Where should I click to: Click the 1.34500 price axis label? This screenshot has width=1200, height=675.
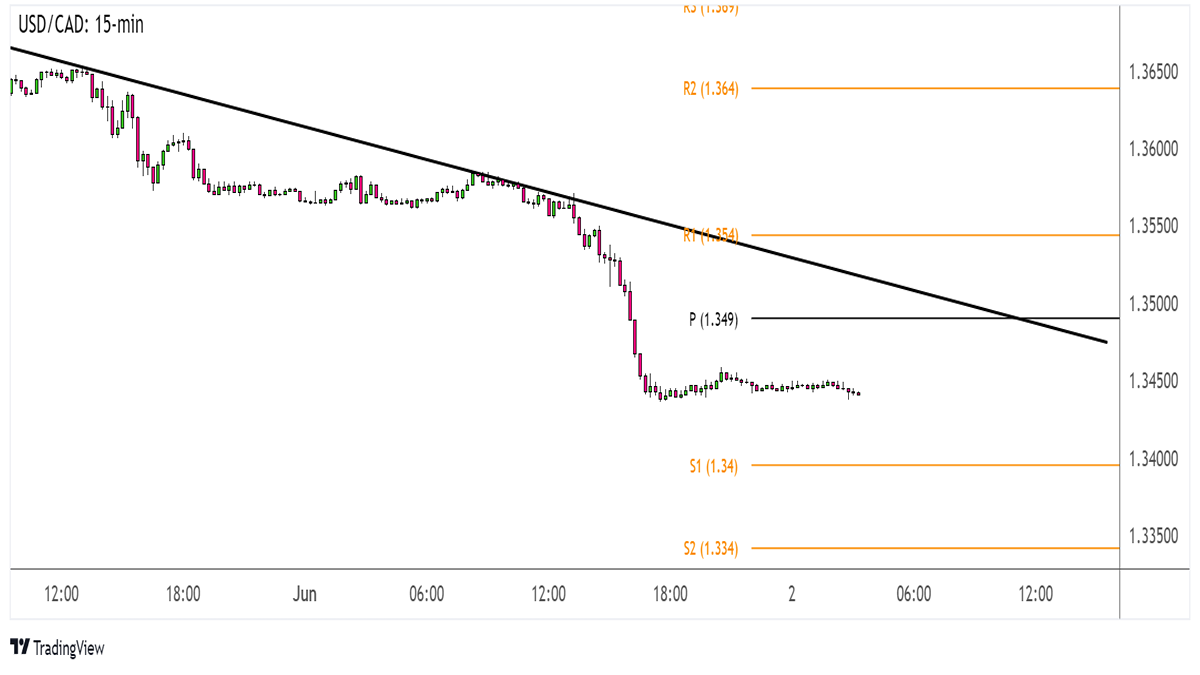click(1158, 381)
